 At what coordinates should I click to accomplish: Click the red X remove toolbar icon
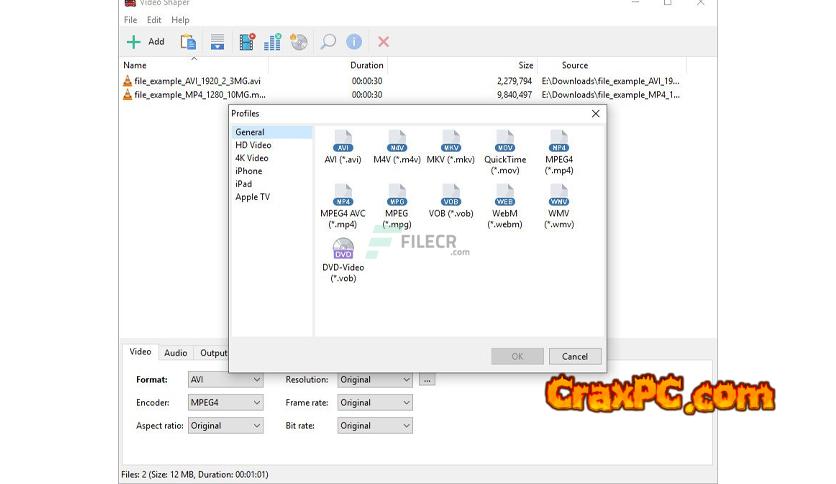tap(382, 42)
